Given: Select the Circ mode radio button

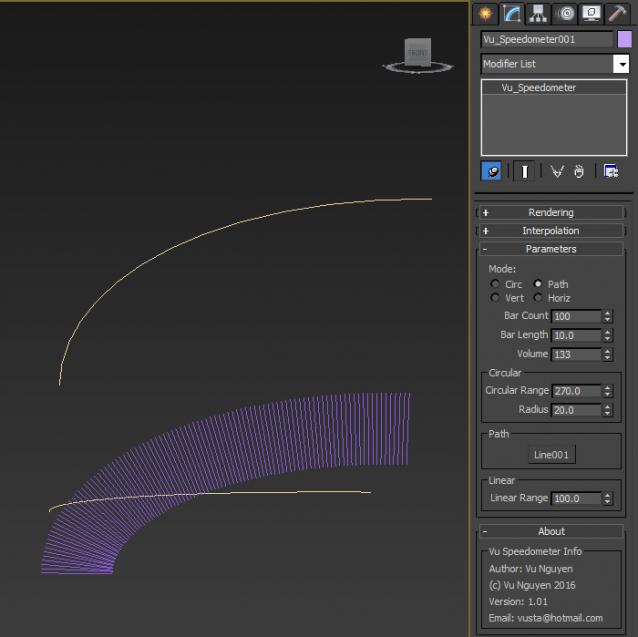Looking at the screenshot, I should [x=495, y=285].
